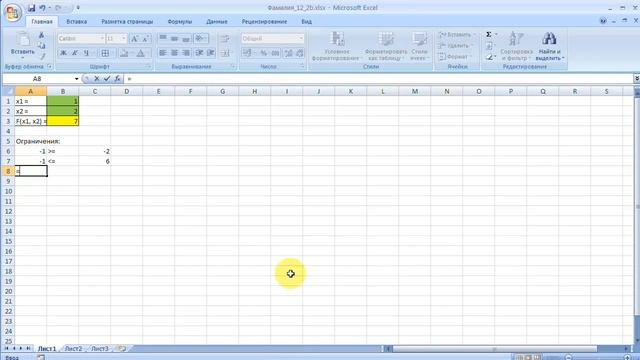Select the yellow cell B3 showing 7
The width and height of the screenshot is (640, 360).
[62, 121]
